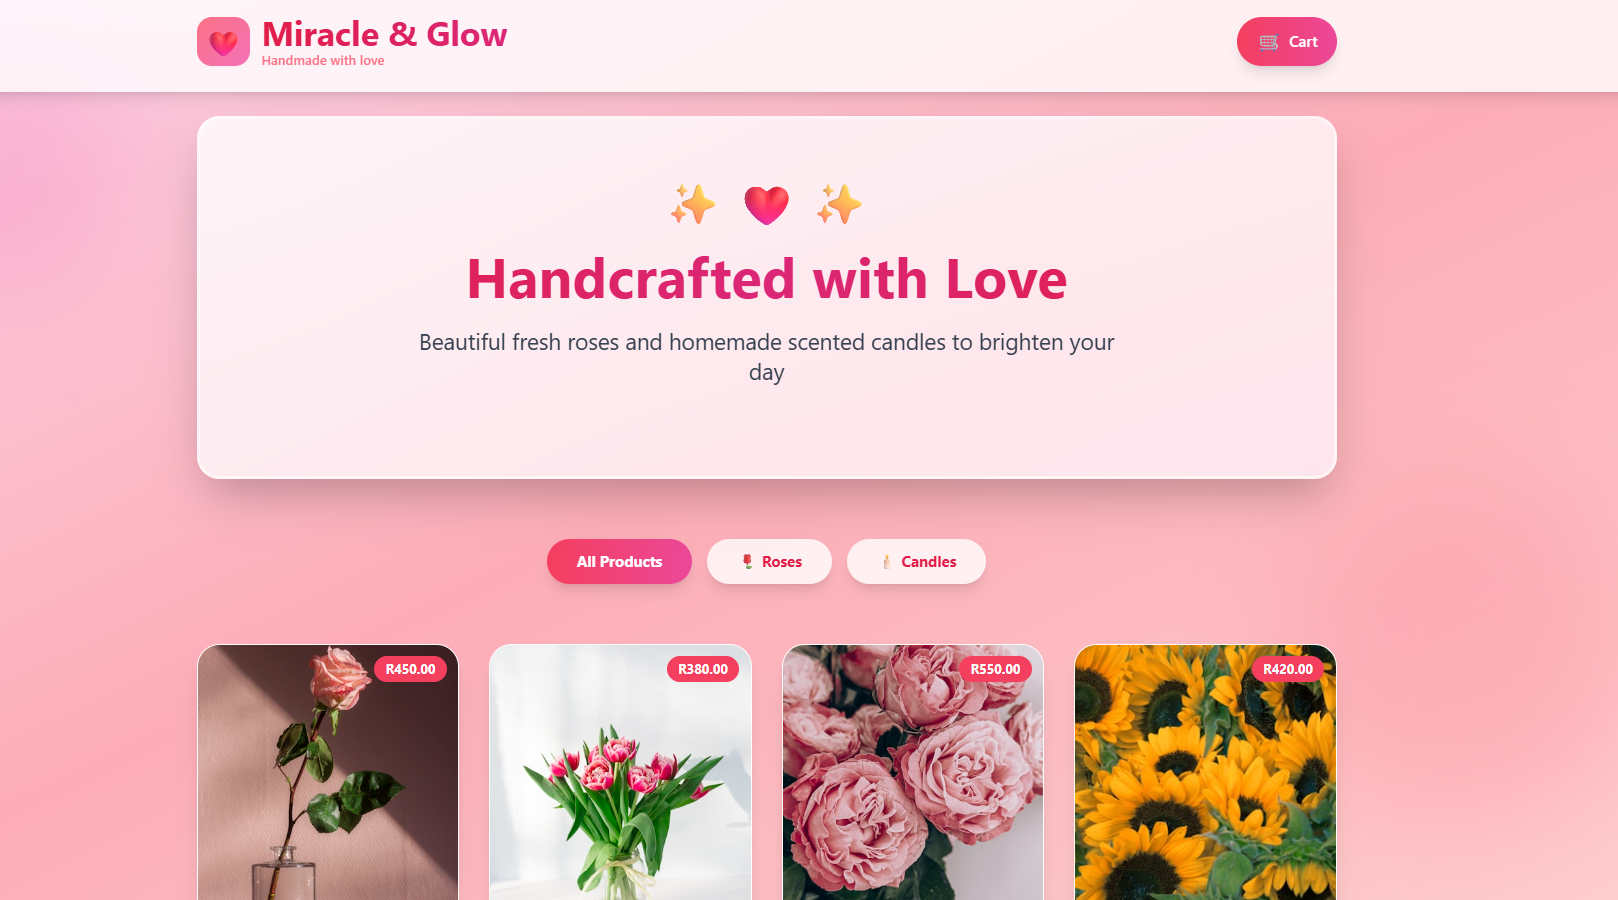
Task: Filter products by Candles
Action: (x=916, y=562)
